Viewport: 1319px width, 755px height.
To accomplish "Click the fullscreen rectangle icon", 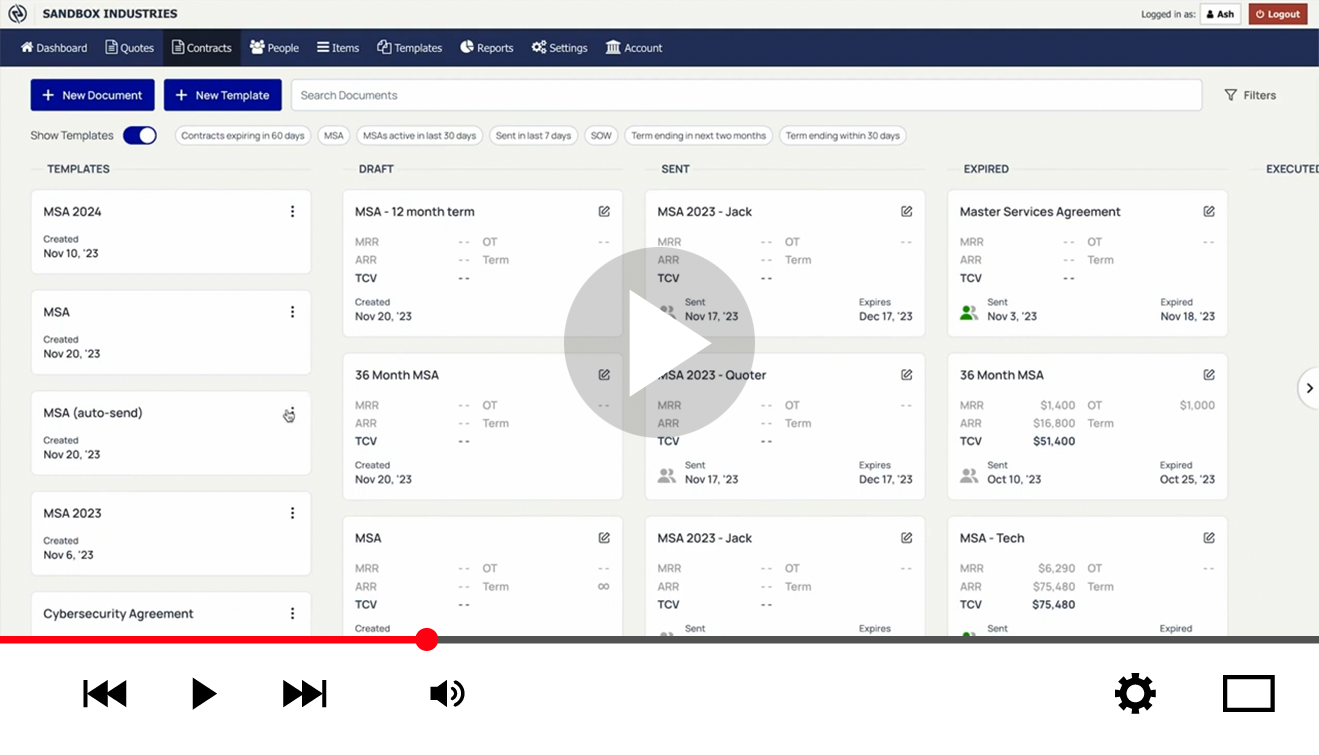I will coord(1248,694).
